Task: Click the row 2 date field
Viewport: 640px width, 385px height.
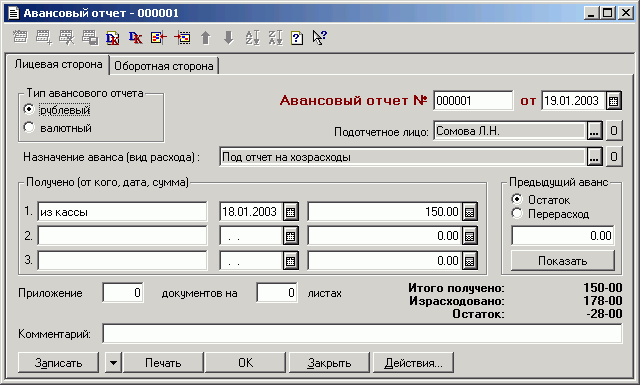Action: tap(251, 236)
